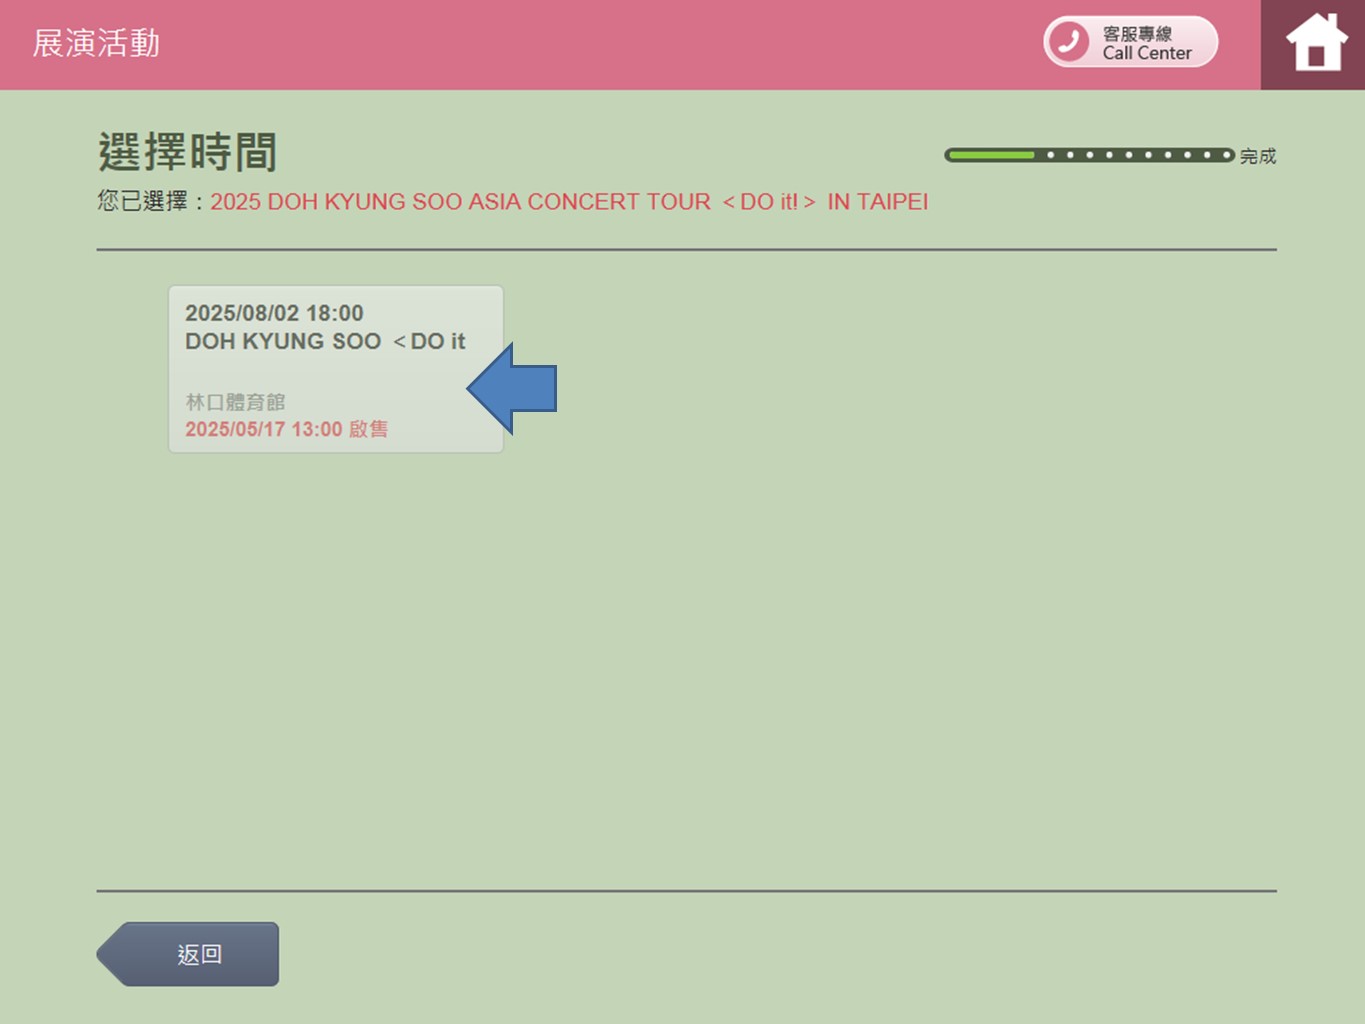Click the 您已選擇 label text
This screenshot has height=1024, width=1365.
142,202
